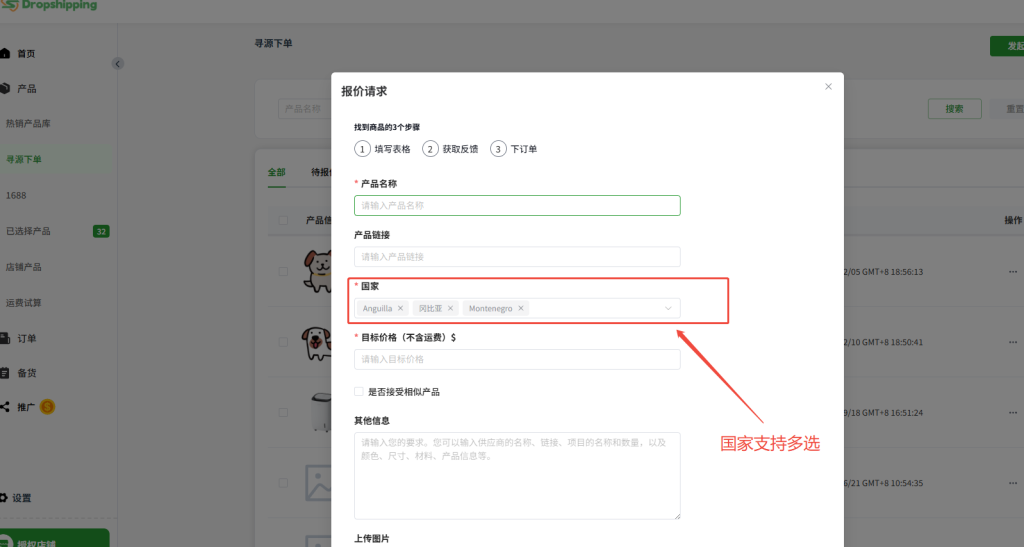The image size is (1024, 547).
Task: Enable 是否接受相似产品 checkbox
Action: 359,392
